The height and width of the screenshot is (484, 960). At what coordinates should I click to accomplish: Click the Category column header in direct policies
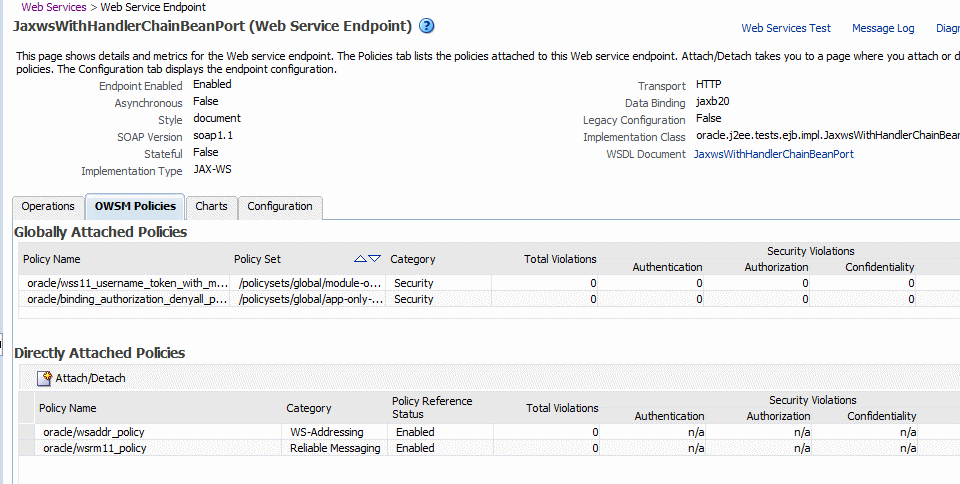[308, 408]
